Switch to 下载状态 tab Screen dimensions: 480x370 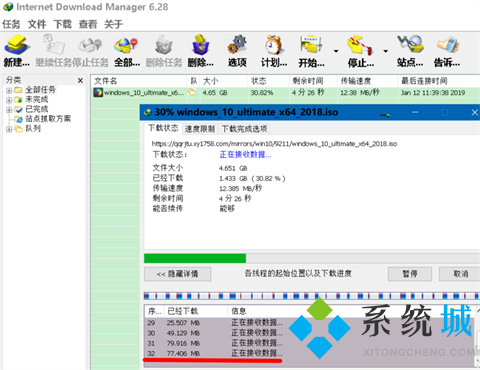click(x=163, y=128)
